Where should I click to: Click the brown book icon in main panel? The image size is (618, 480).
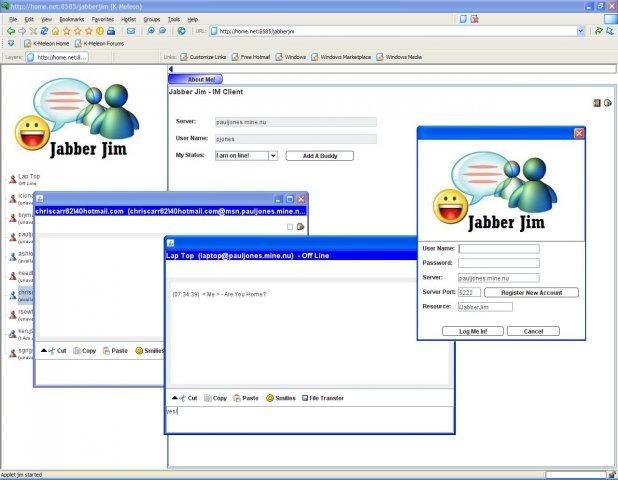coord(597,103)
